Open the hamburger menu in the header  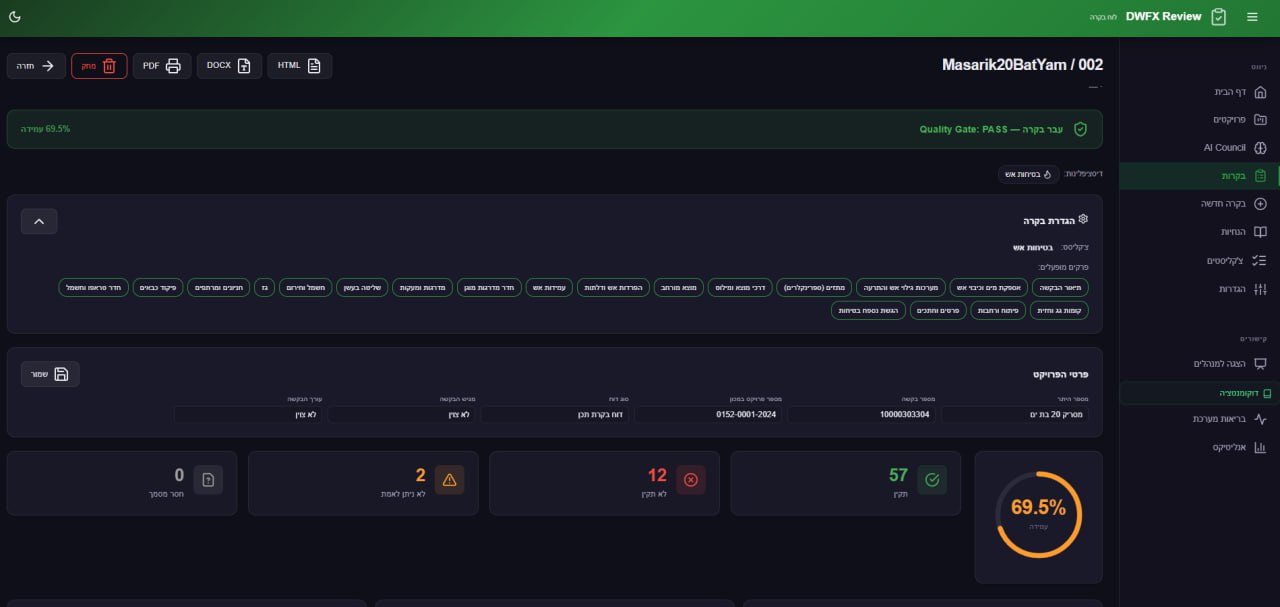[x=1252, y=17]
